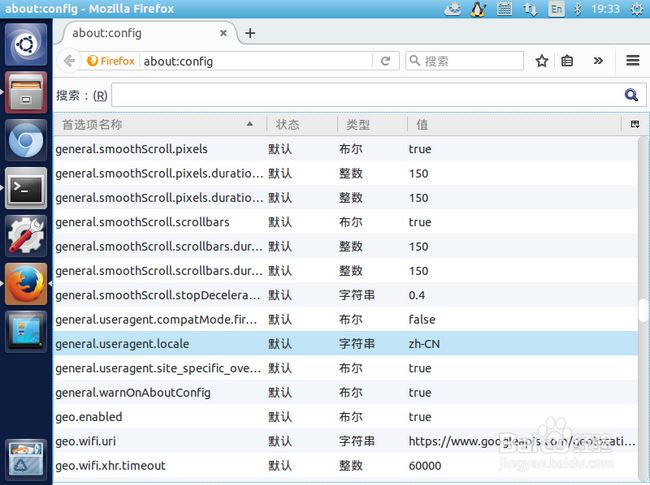This screenshot has height=485, width=650.
Task: Open the Terminal from the launcher
Action: tap(26, 188)
